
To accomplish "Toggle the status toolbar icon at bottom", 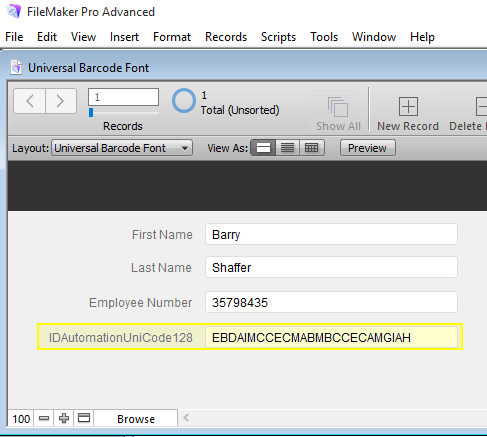I will pyautogui.click(x=84, y=418).
